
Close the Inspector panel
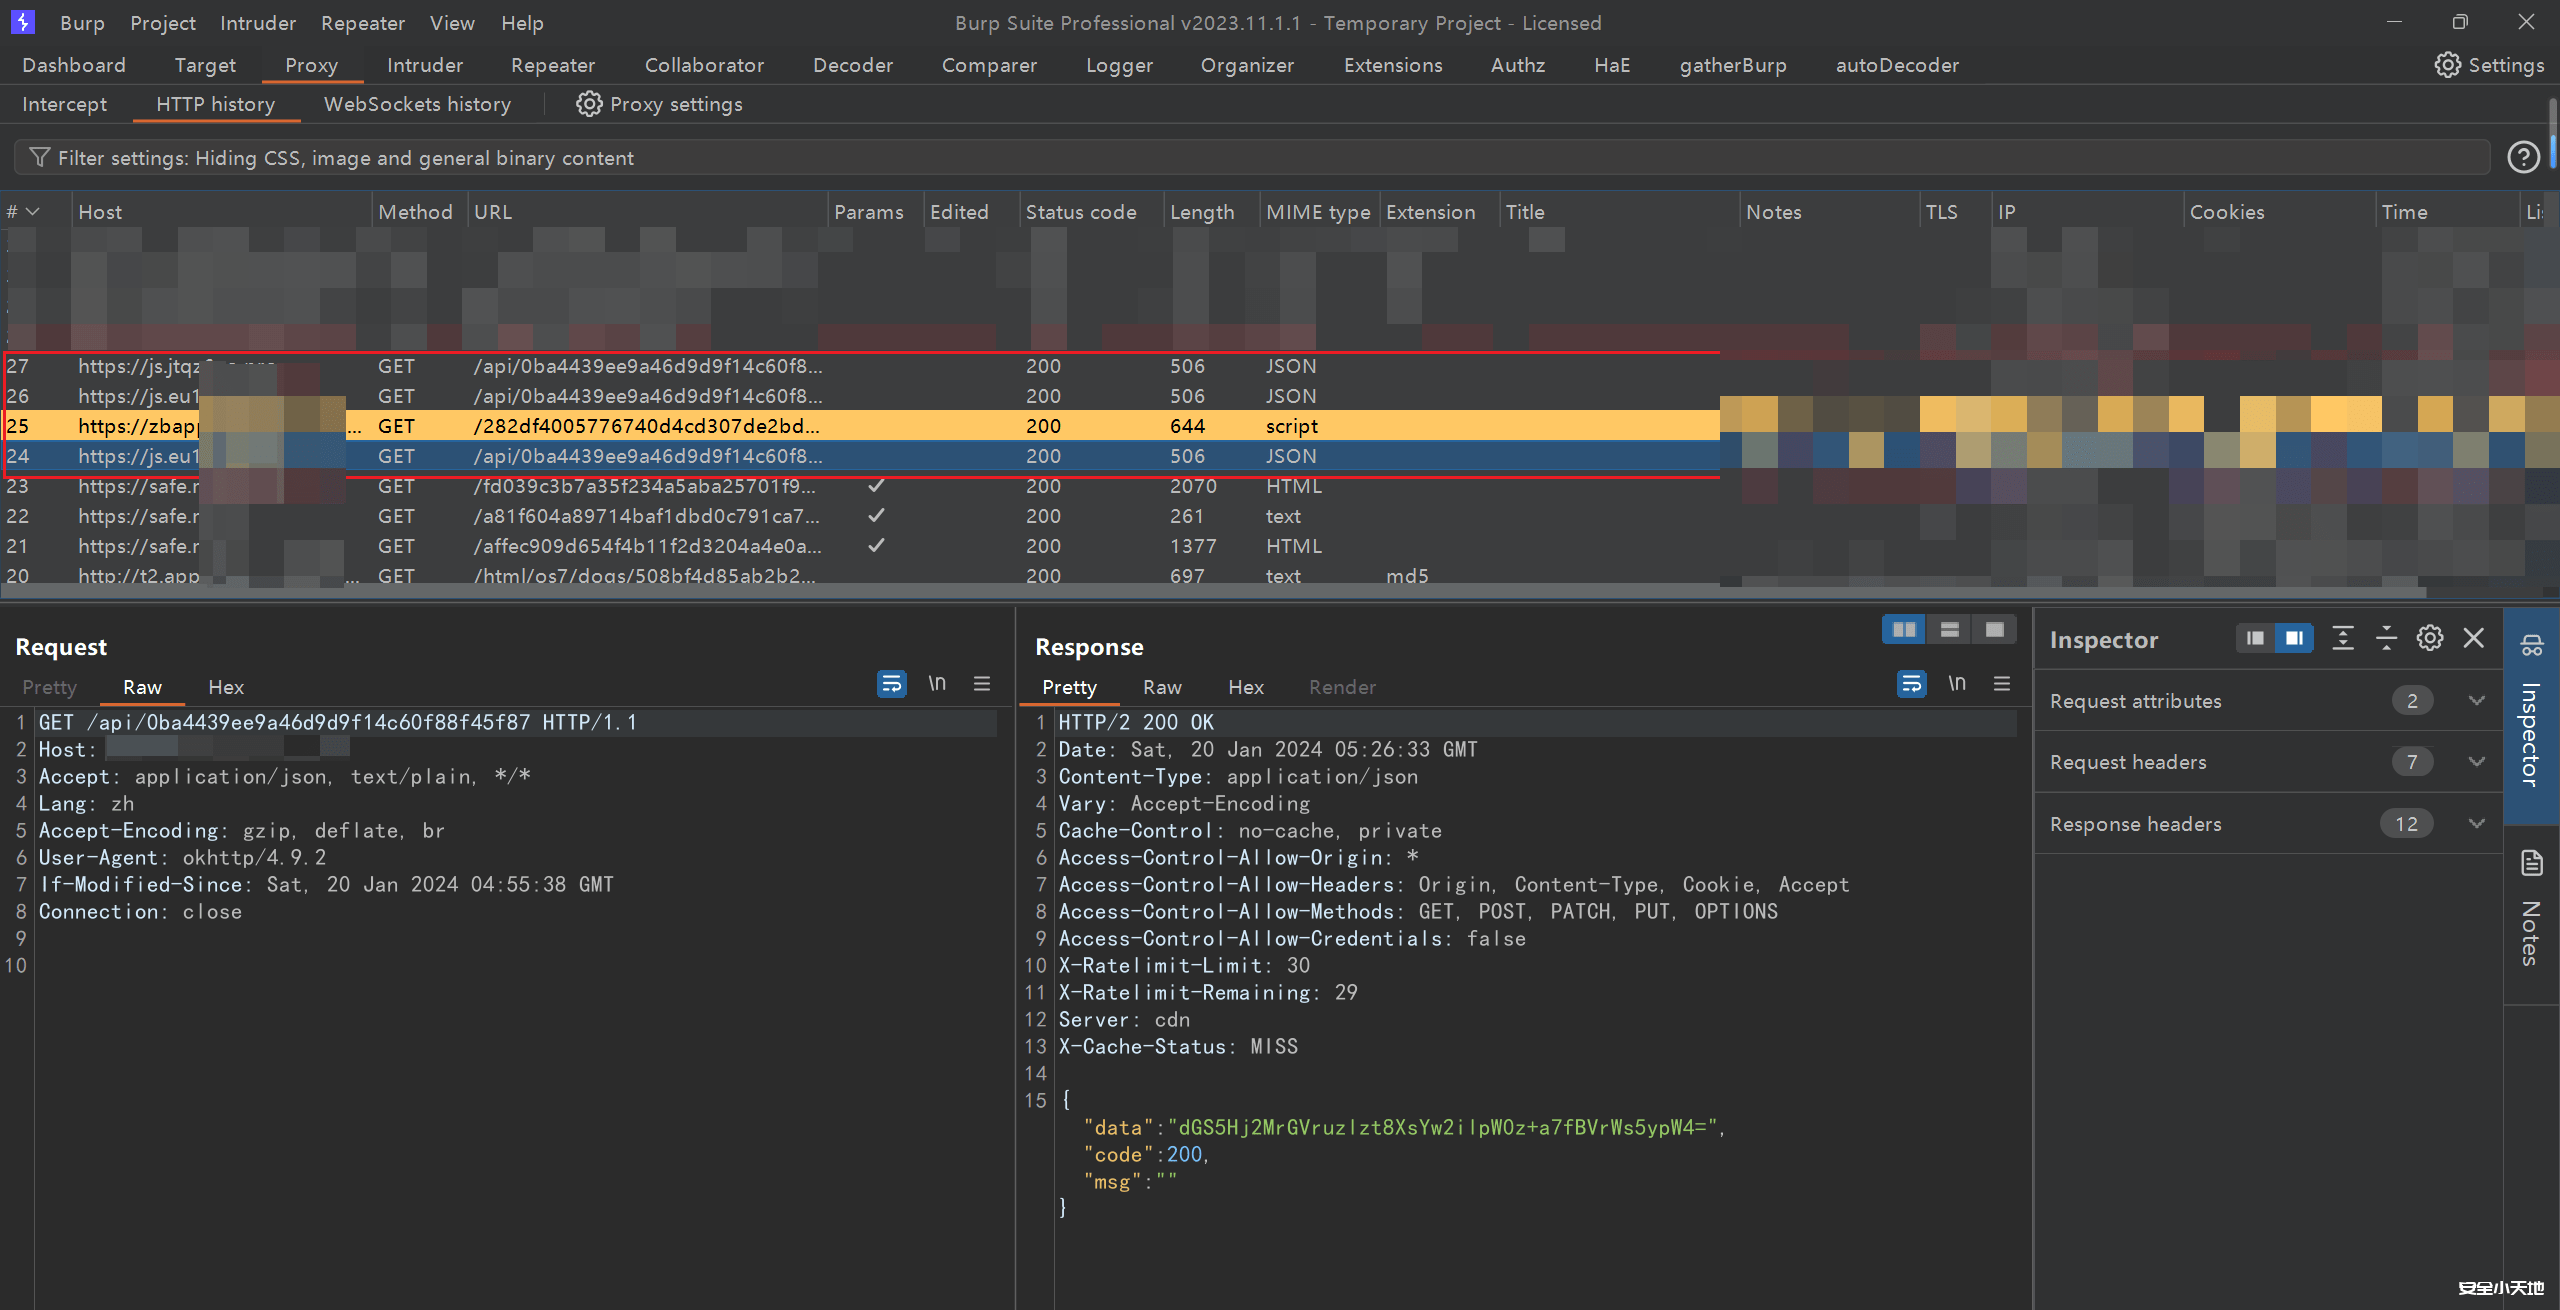(2474, 638)
